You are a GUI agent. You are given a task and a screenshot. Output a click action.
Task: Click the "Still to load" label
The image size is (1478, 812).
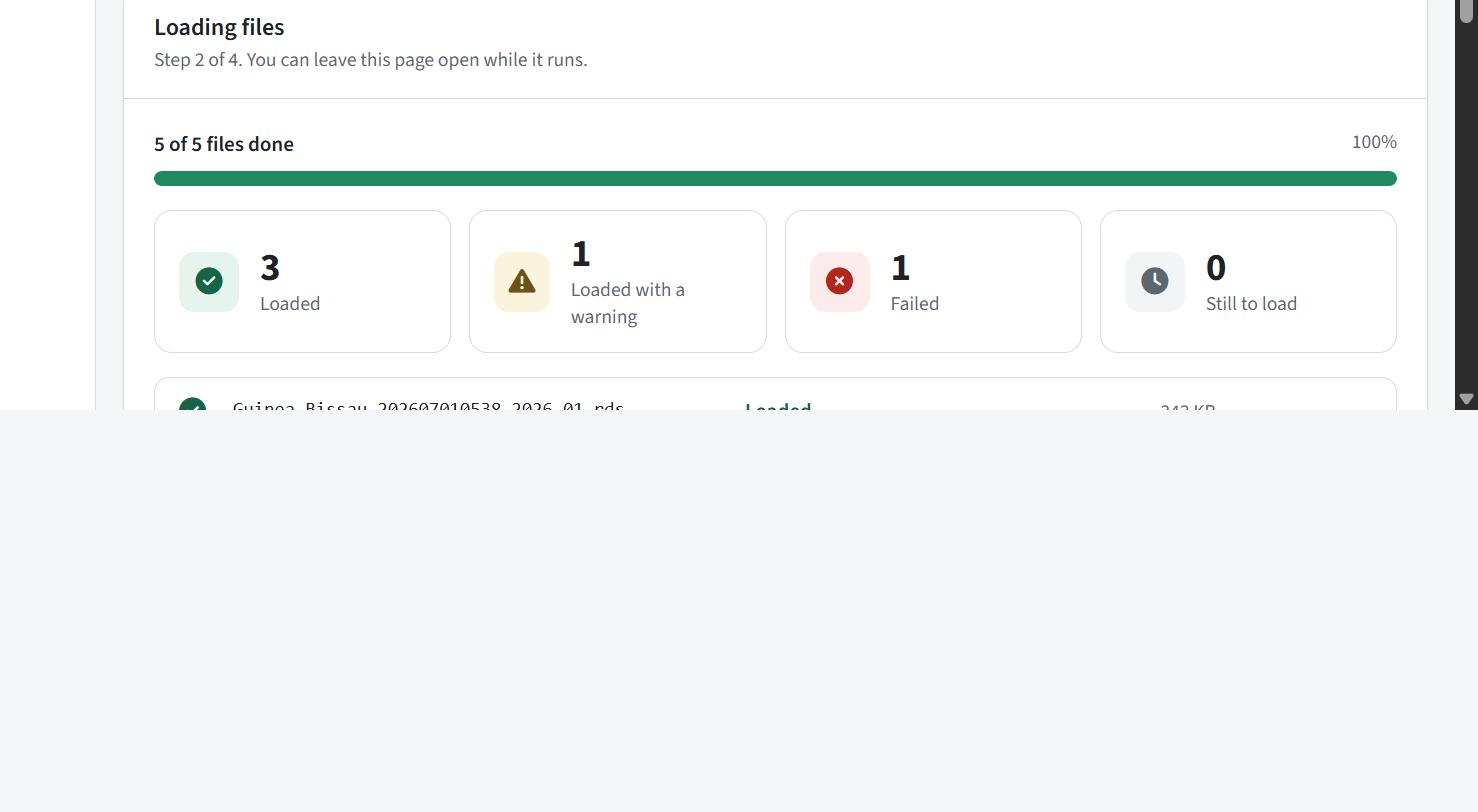pos(1251,304)
